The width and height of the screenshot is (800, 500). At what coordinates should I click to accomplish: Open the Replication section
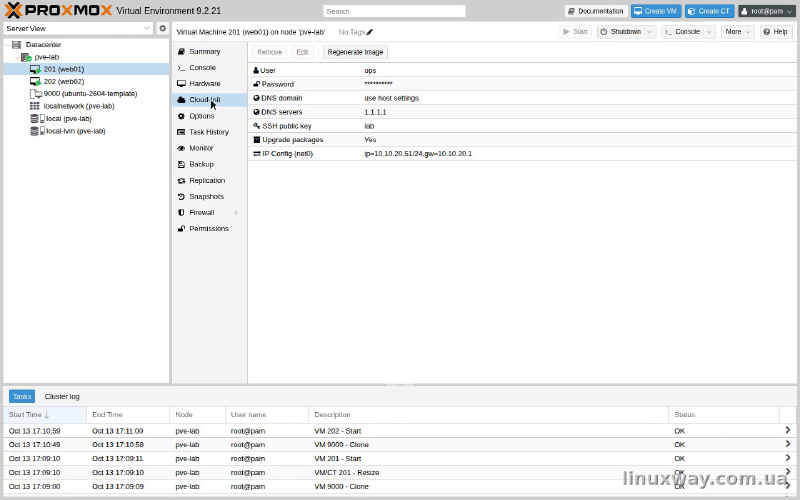point(209,181)
